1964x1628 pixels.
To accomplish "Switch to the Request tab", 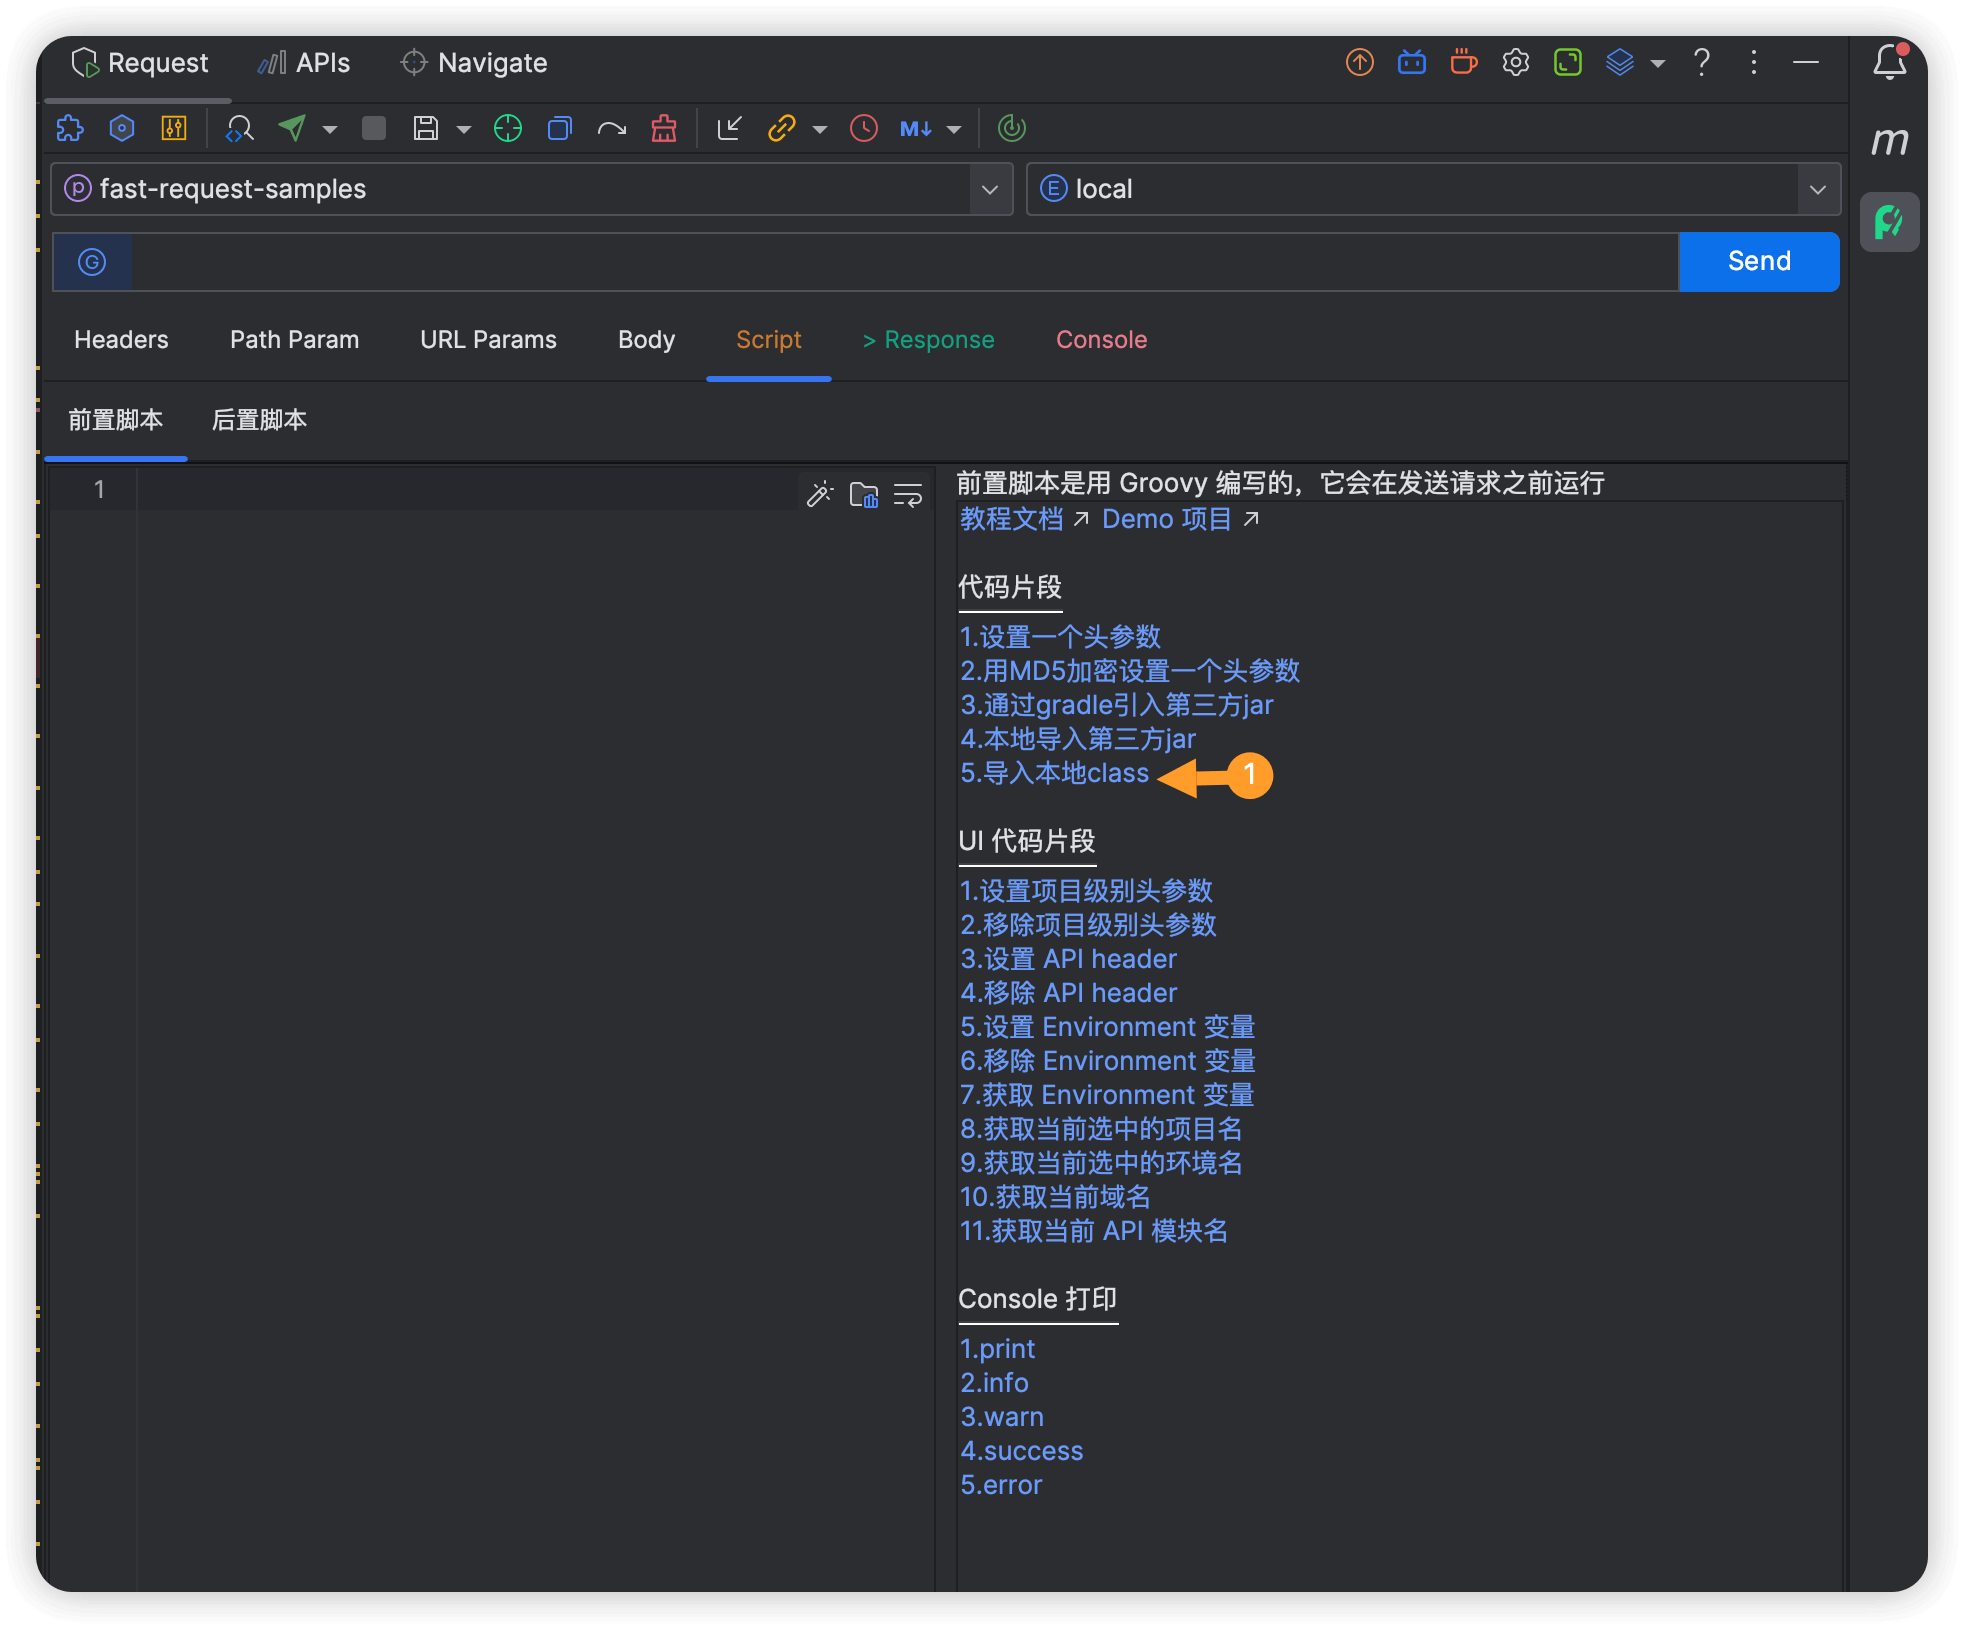I will coord(140,63).
